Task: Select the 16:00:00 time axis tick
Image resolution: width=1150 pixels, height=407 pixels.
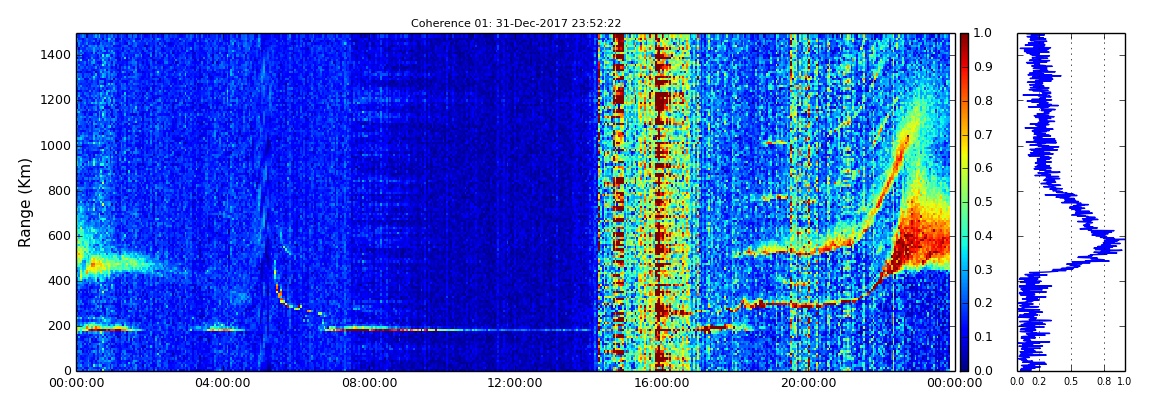Action: coord(661,383)
